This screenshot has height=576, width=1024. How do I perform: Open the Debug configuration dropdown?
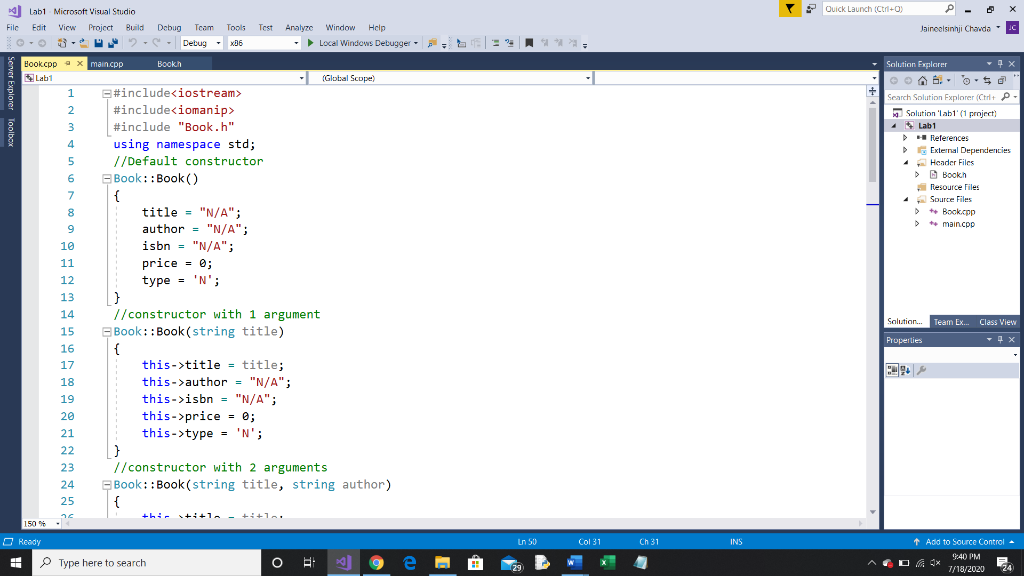click(202, 43)
